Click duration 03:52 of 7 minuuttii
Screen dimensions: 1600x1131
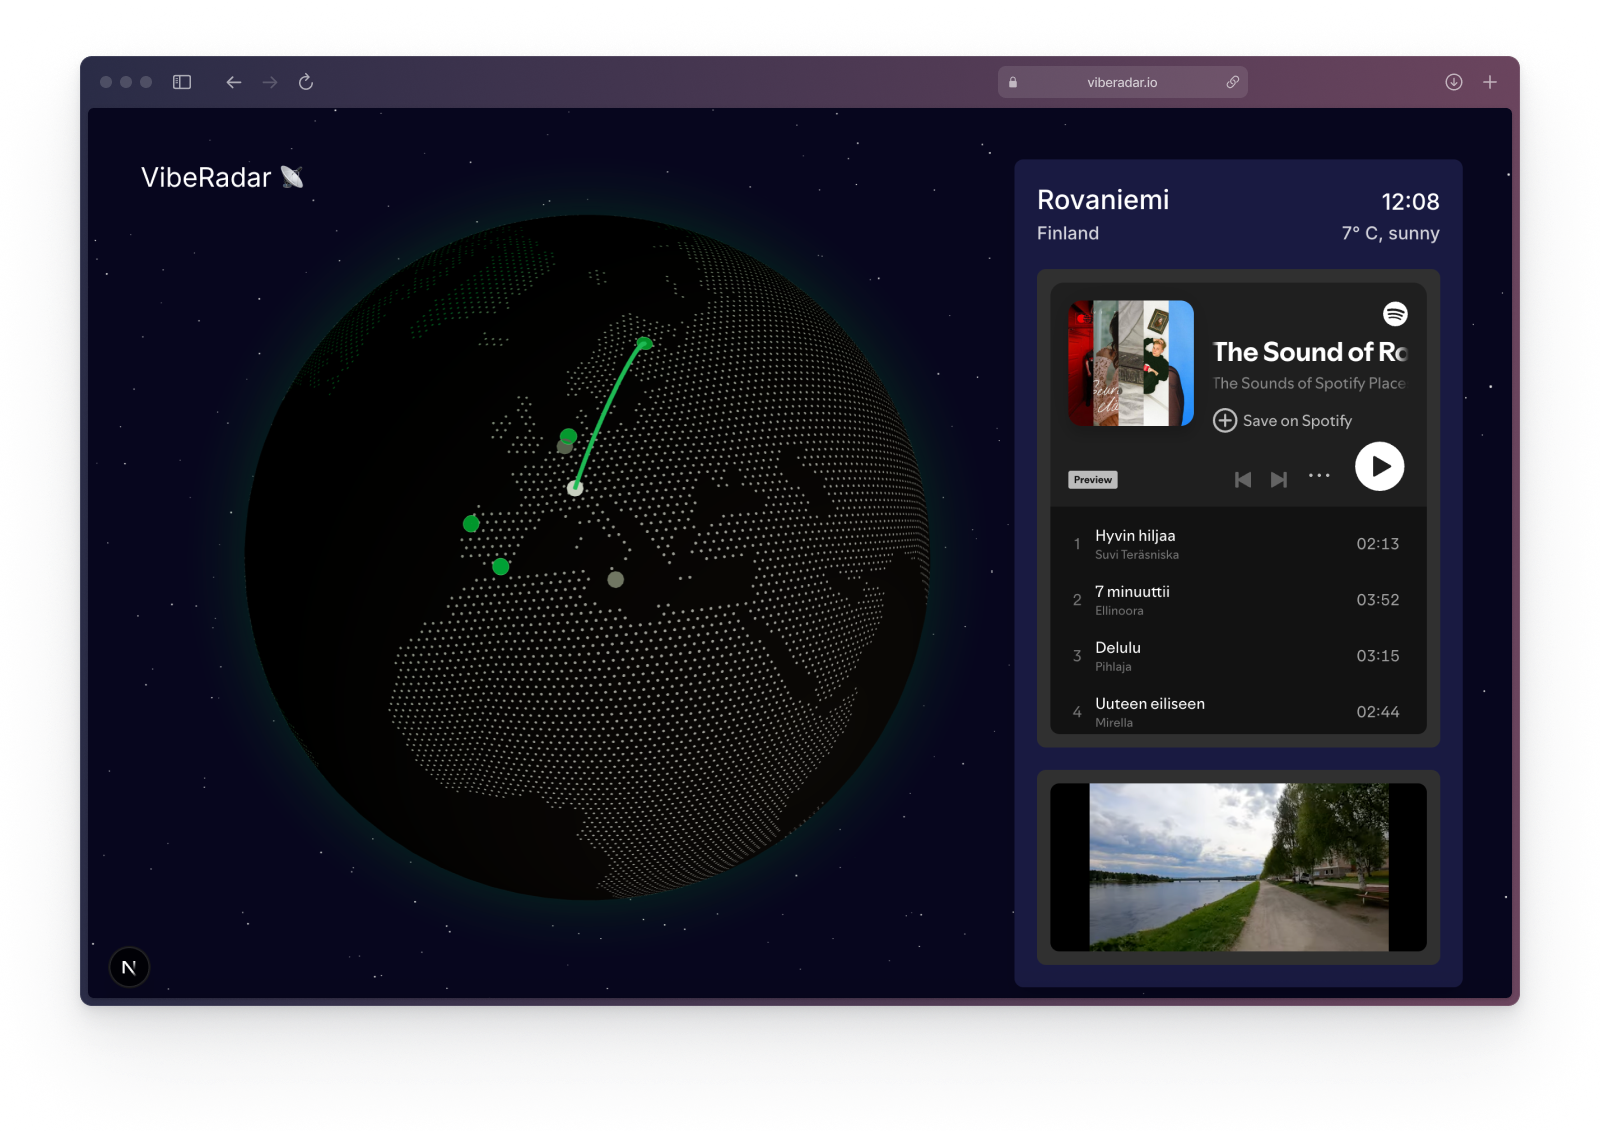(x=1378, y=600)
